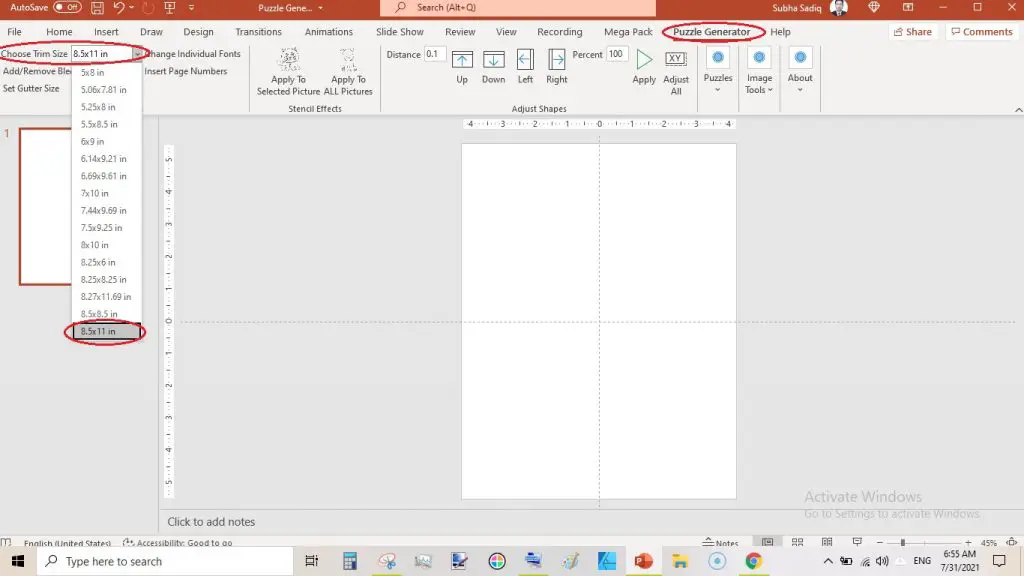The width and height of the screenshot is (1024, 576).
Task: Switch to Reading View icon
Action: pos(827,542)
